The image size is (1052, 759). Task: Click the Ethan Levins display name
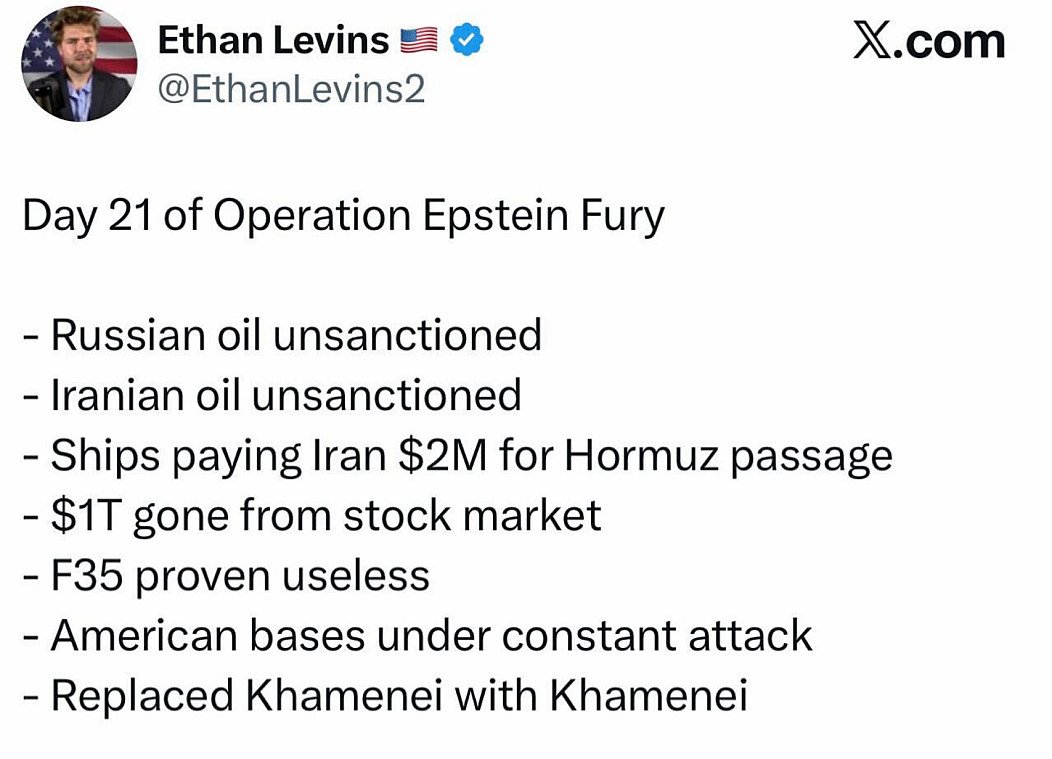click(x=273, y=40)
